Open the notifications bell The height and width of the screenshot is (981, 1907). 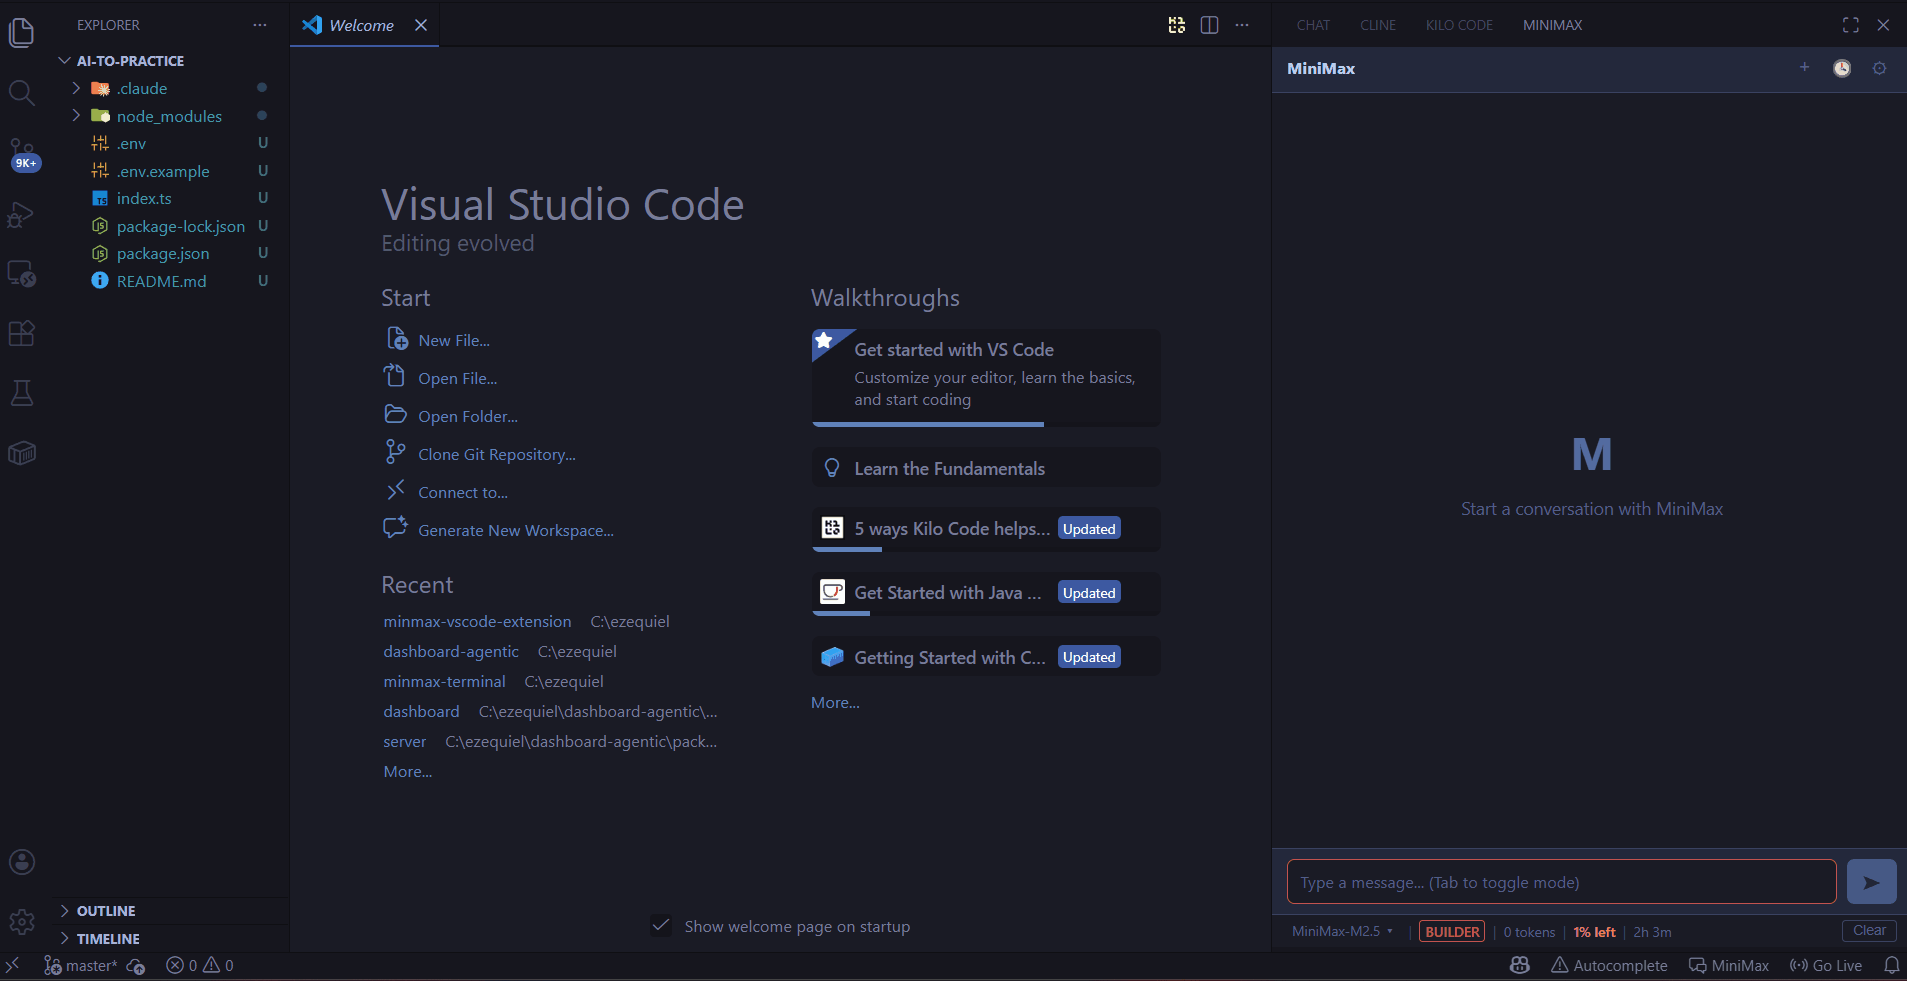pos(1892,965)
